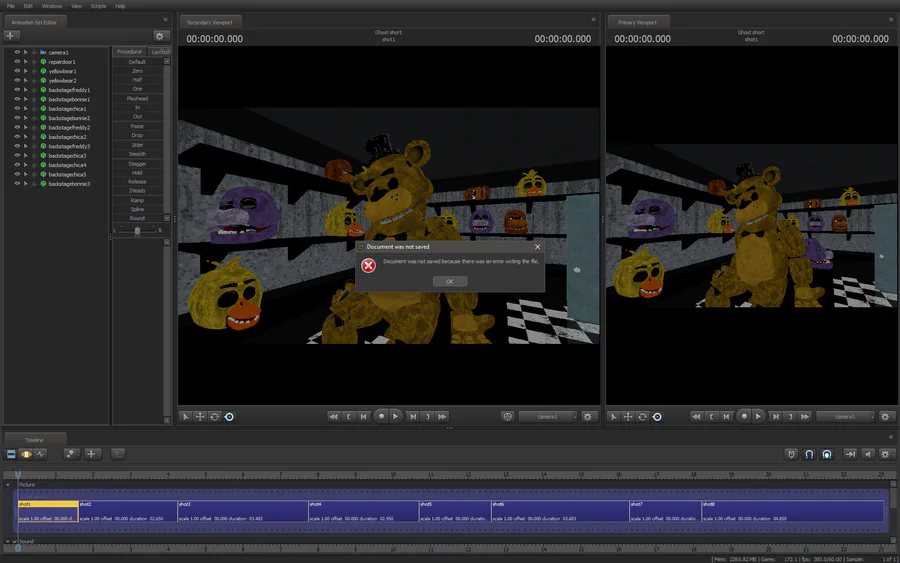The width and height of the screenshot is (900, 563).
Task: Select the shot3 clip in the timeline
Action: [x=243, y=511]
